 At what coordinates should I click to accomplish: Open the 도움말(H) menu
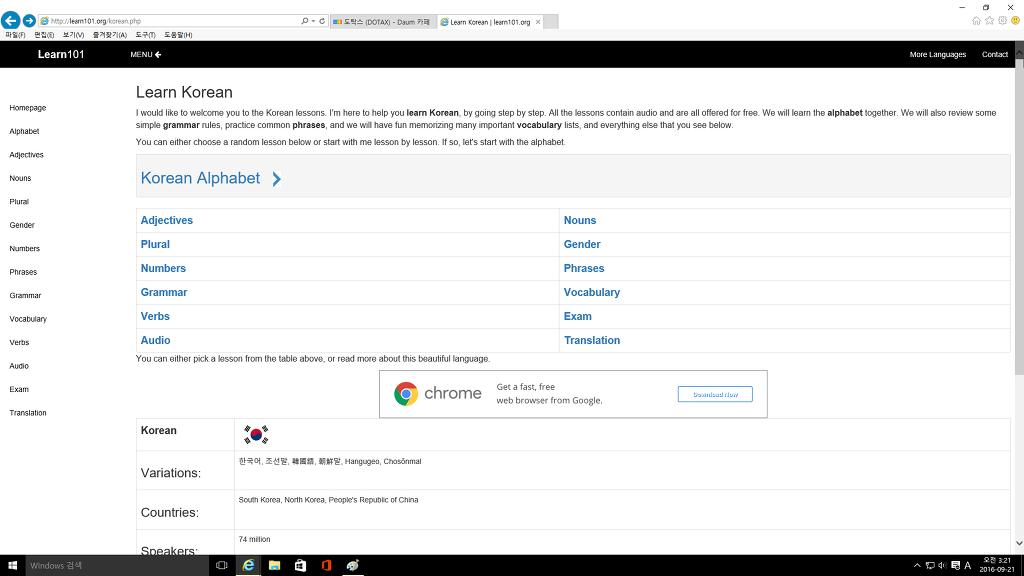(x=178, y=35)
